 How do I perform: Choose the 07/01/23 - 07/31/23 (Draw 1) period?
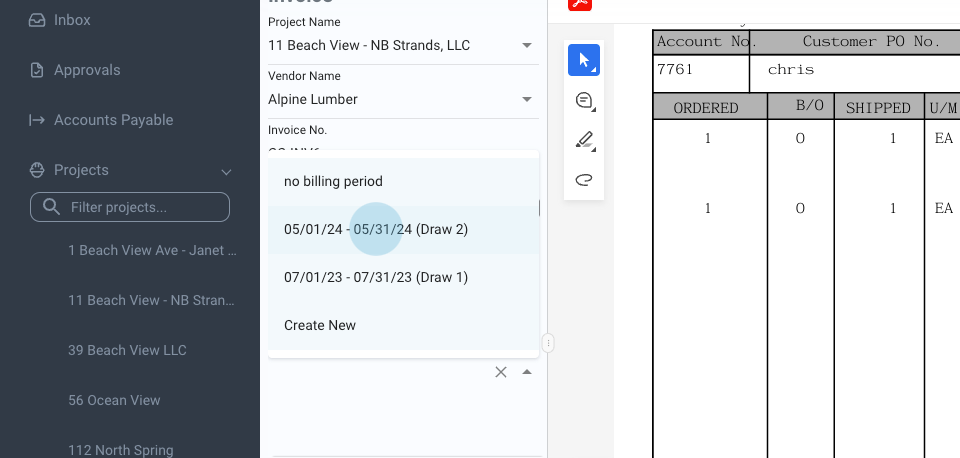tap(376, 277)
